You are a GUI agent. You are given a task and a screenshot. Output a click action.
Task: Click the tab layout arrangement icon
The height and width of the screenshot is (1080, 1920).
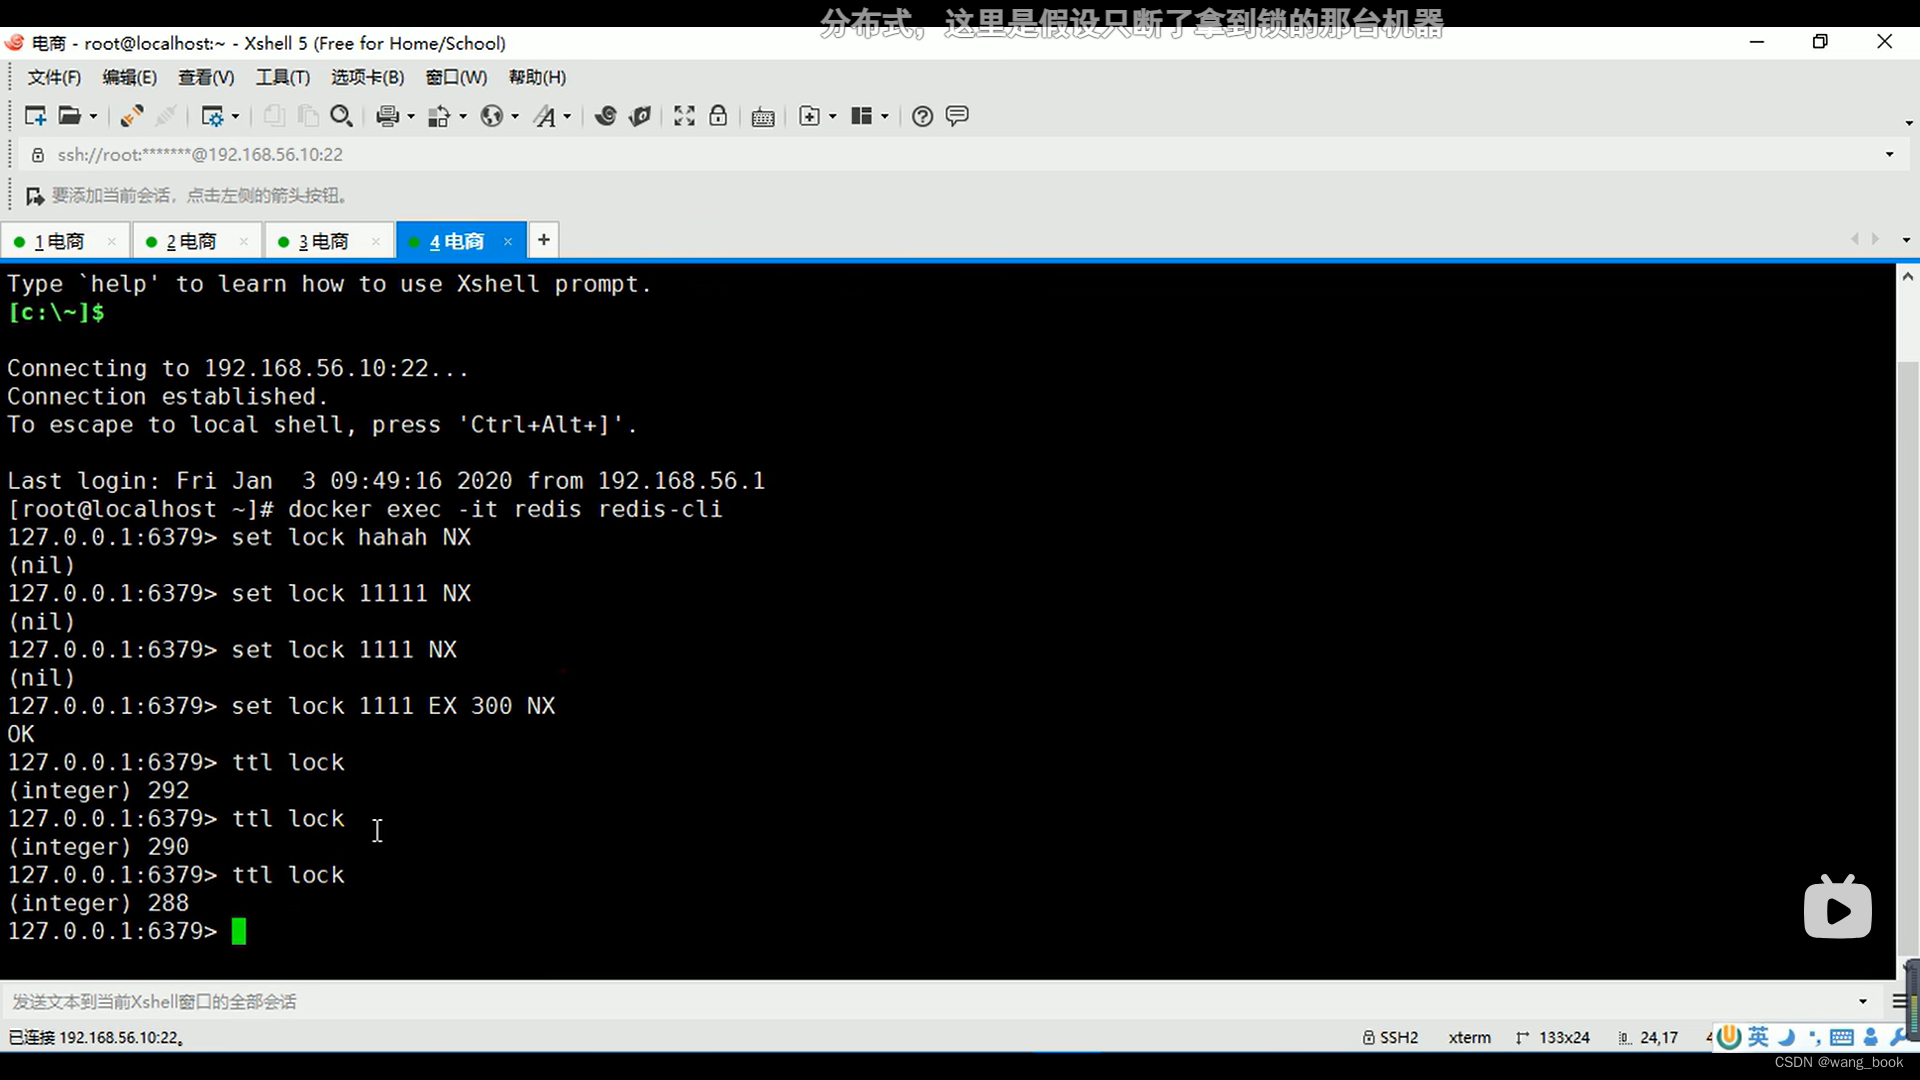861,116
